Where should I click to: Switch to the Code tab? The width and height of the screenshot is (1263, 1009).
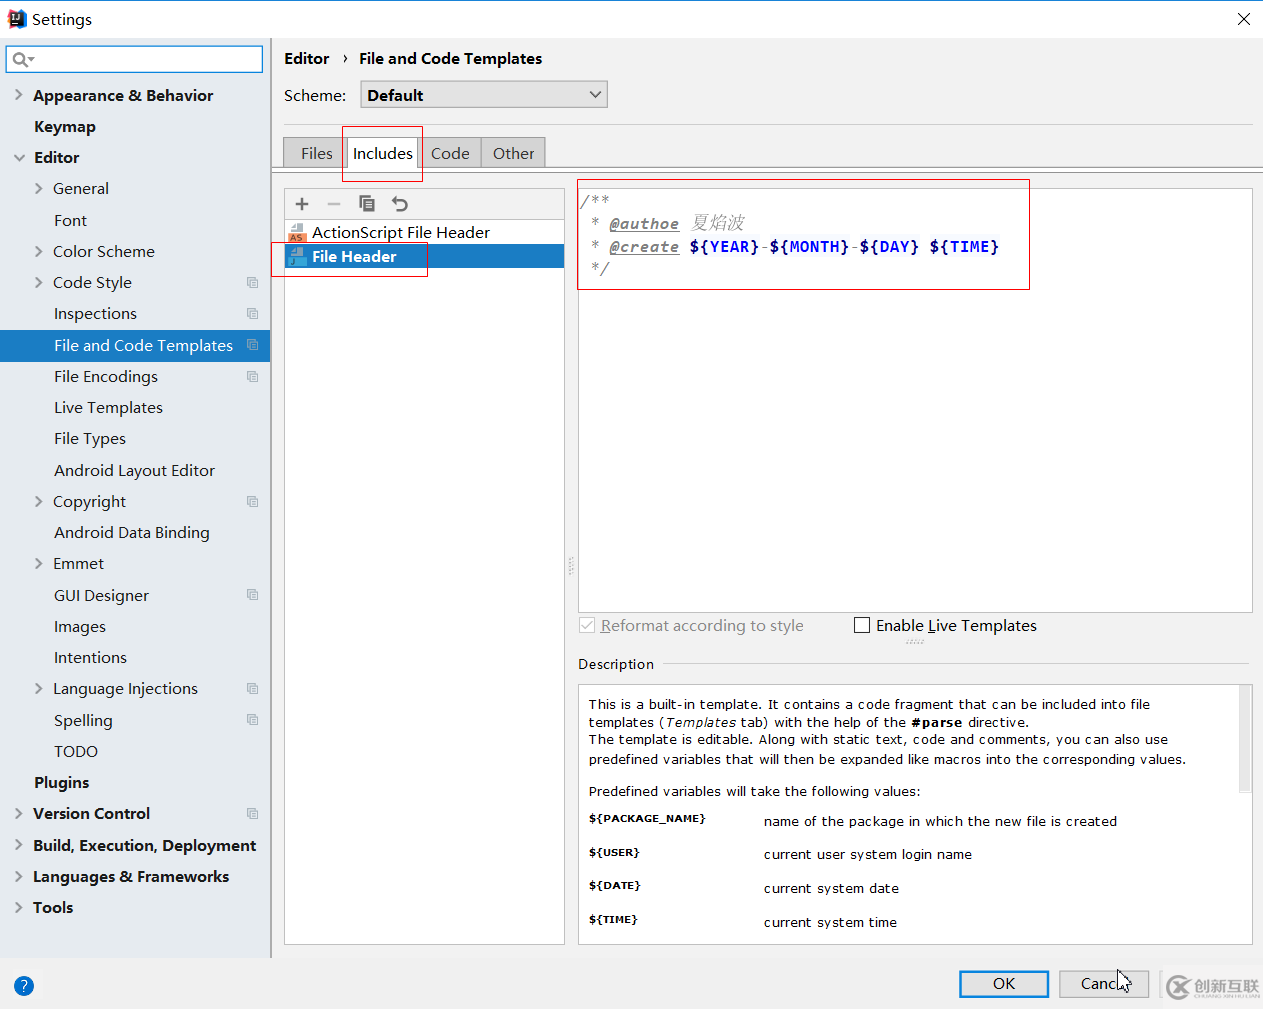point(450,153)
